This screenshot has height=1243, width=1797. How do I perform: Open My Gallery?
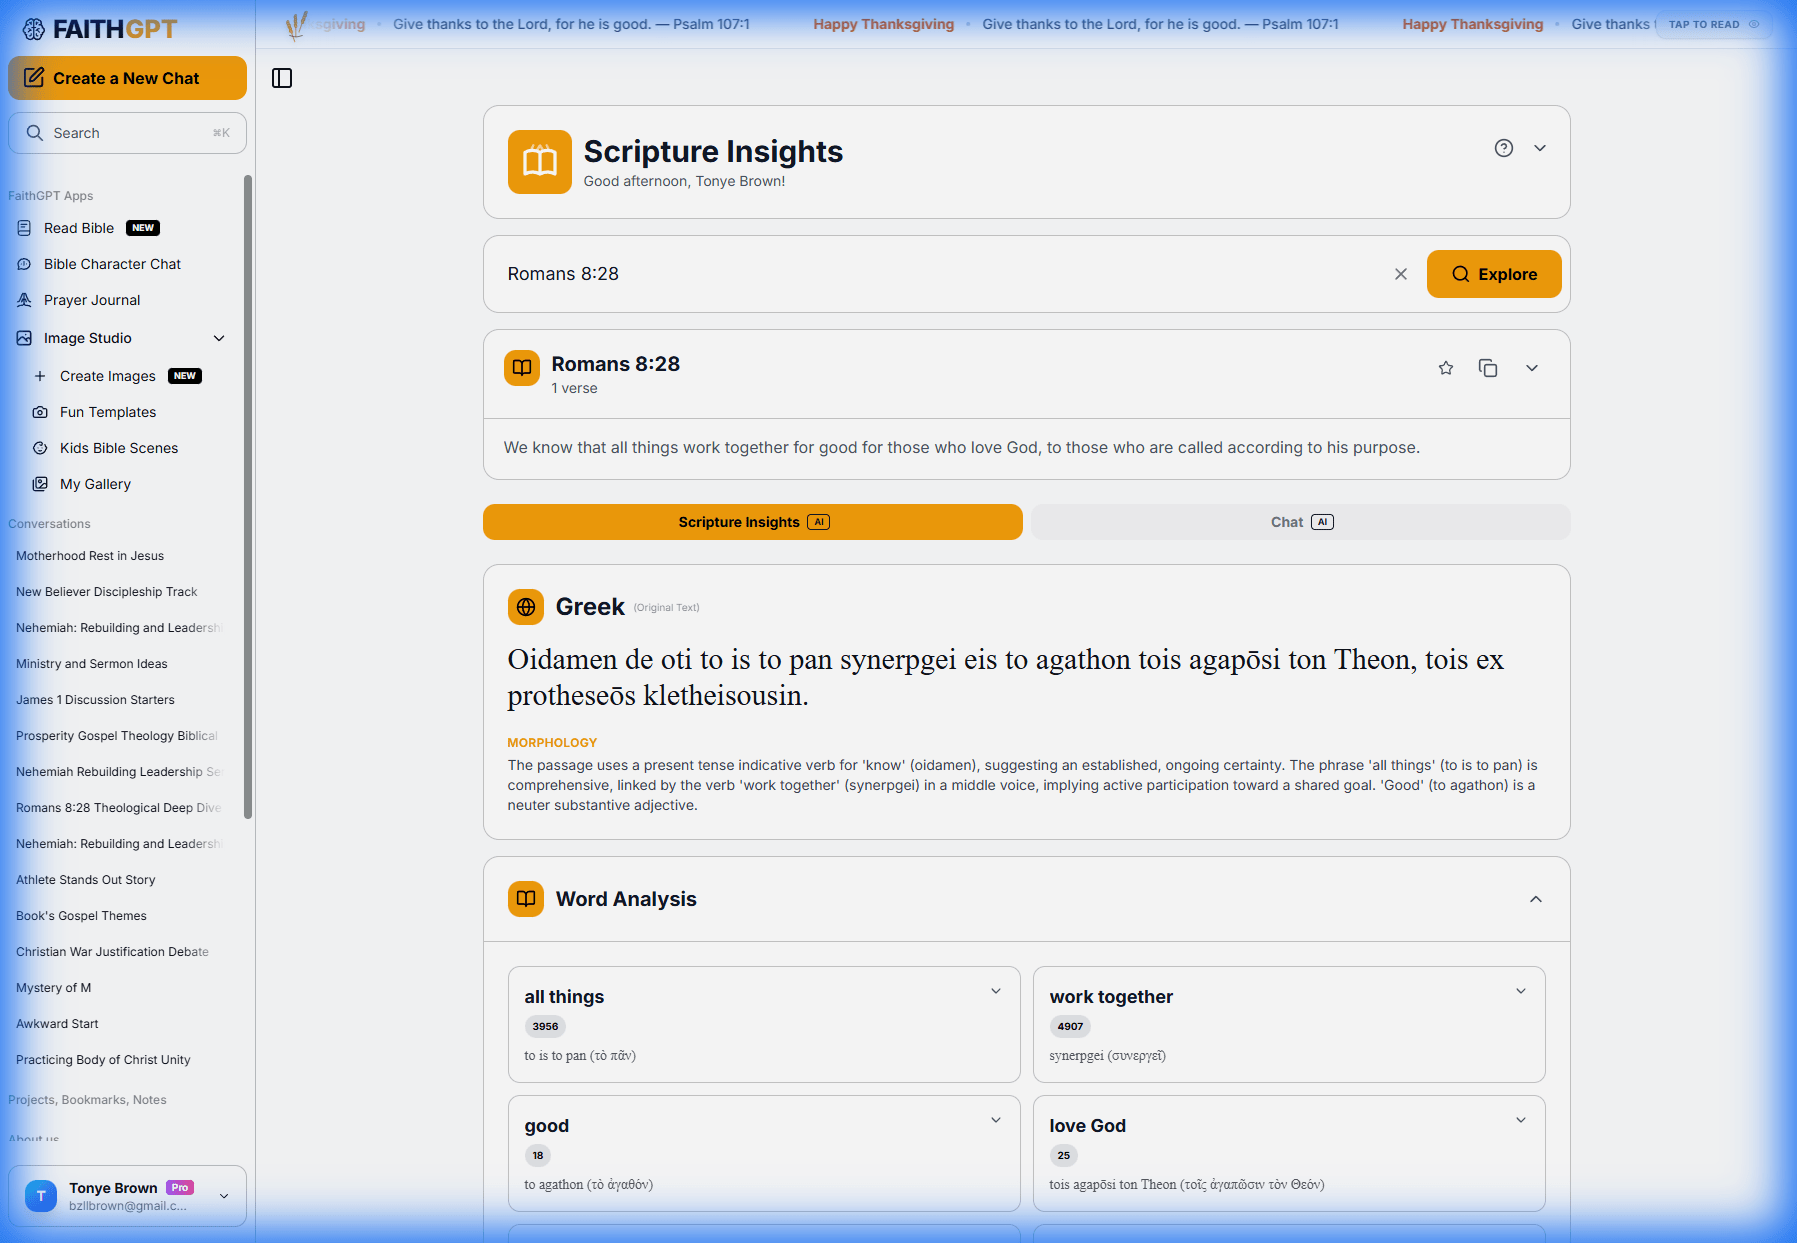pyautogui.click(x=95, y=484)
